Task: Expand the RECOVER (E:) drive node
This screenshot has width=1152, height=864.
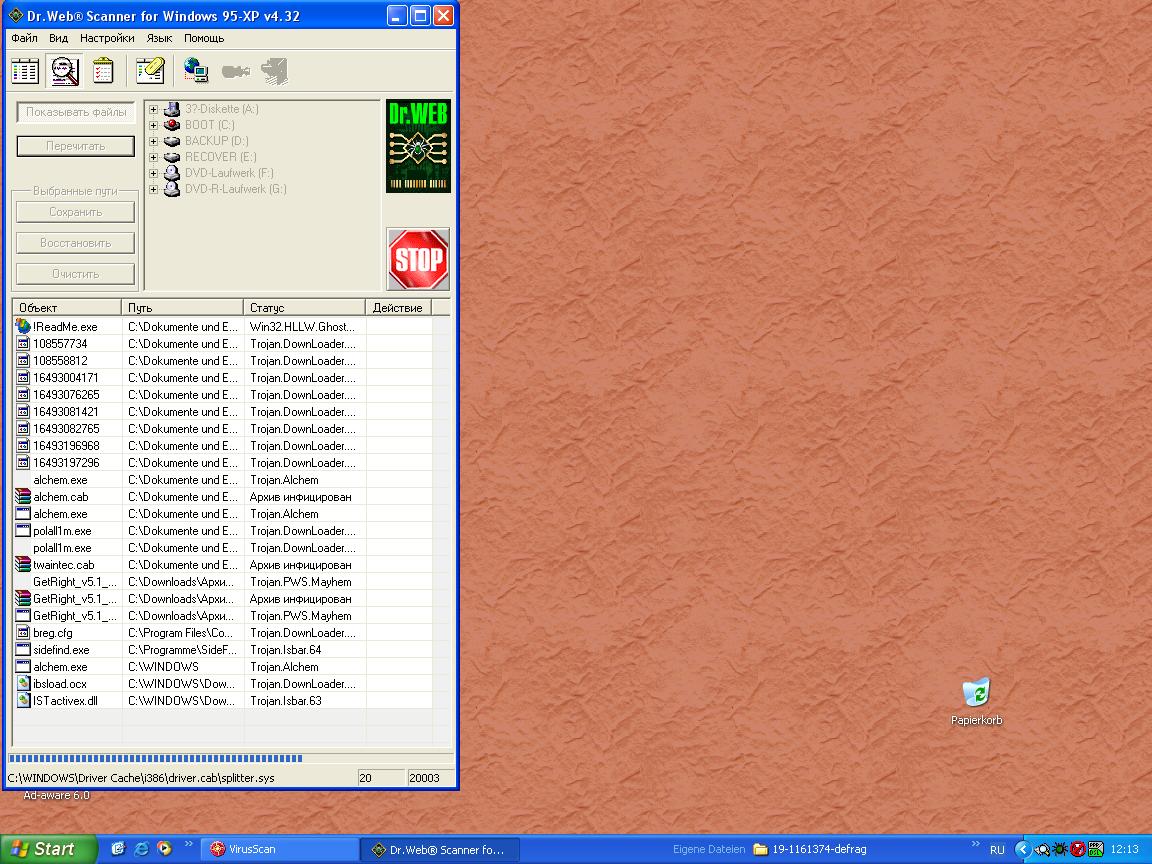Action: point(154,157)
